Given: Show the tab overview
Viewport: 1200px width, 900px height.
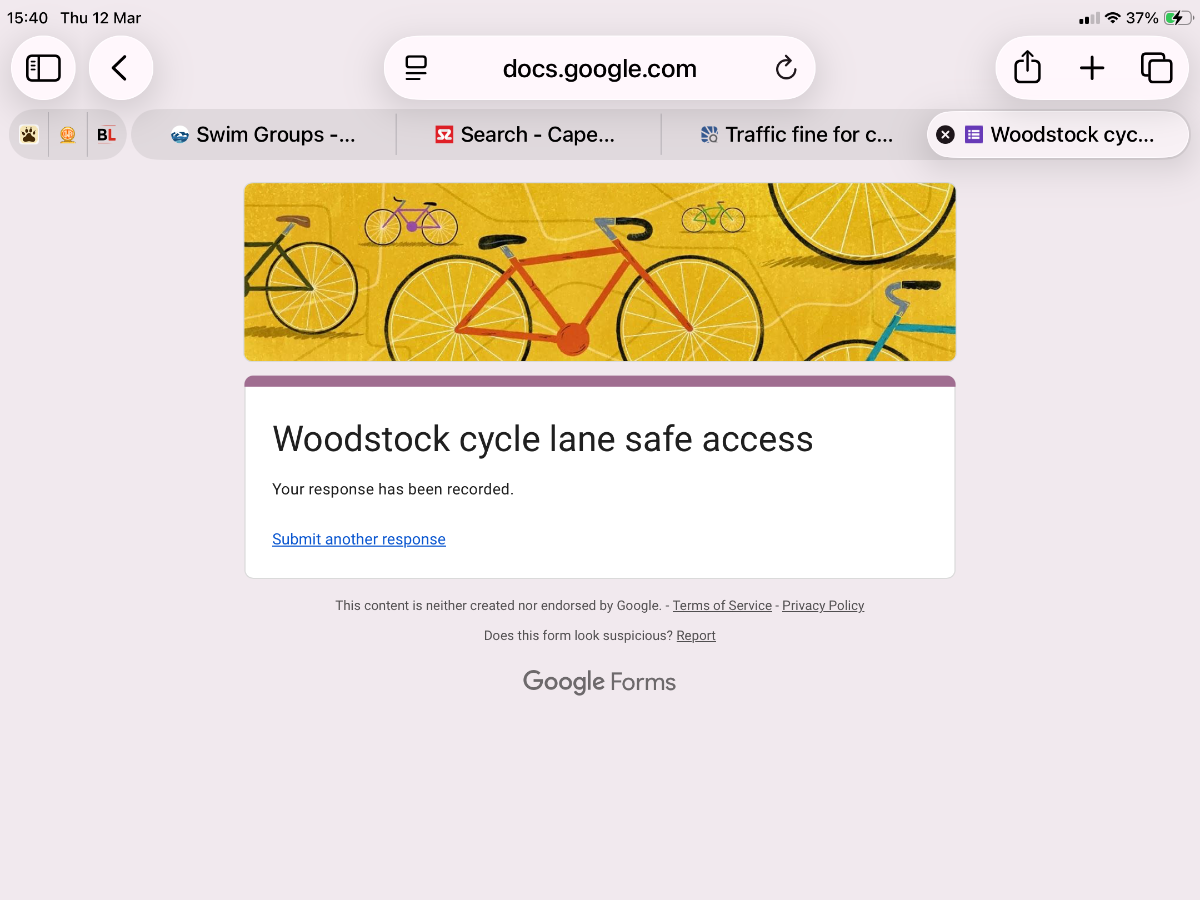Looking at the screenshot, I should (1156, 68).
